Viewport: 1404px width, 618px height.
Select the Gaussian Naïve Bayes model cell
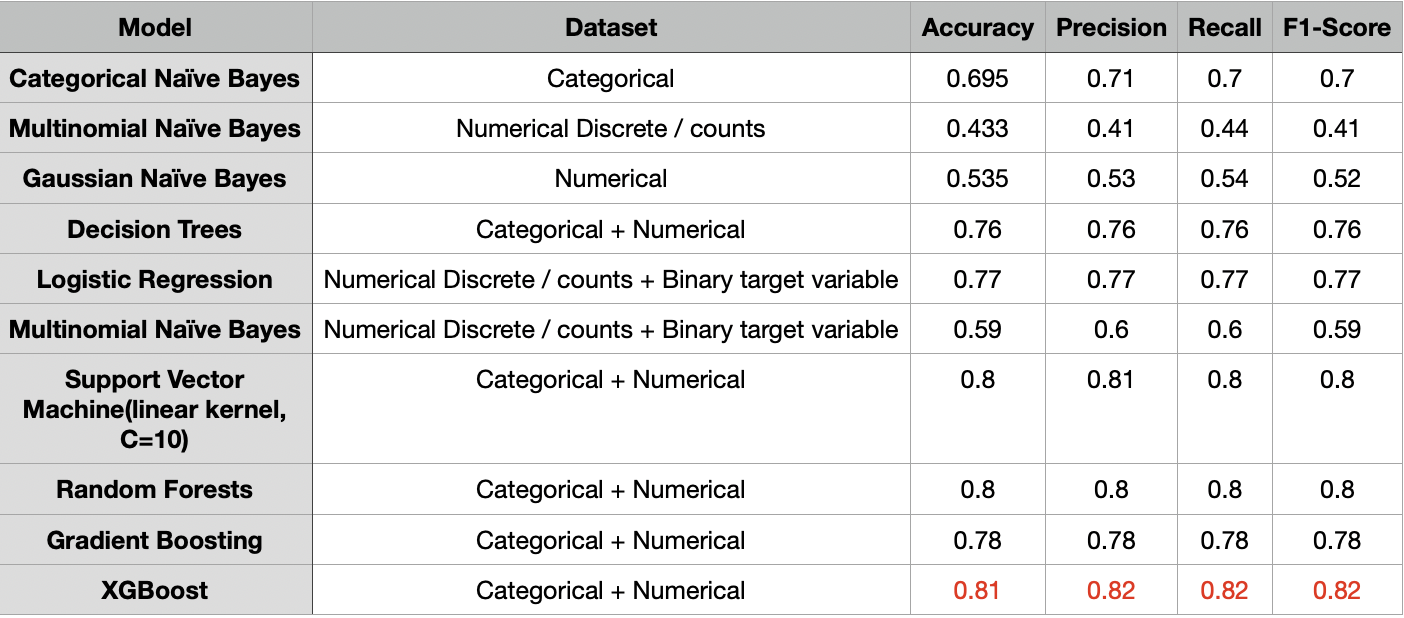[155, 179]
